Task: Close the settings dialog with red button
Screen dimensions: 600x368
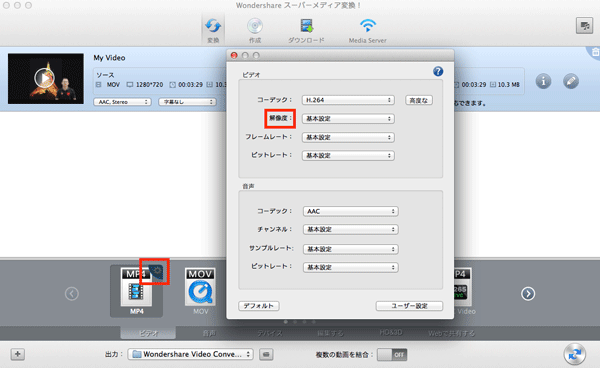Action: pyautogui.click(x=234, y=55)
